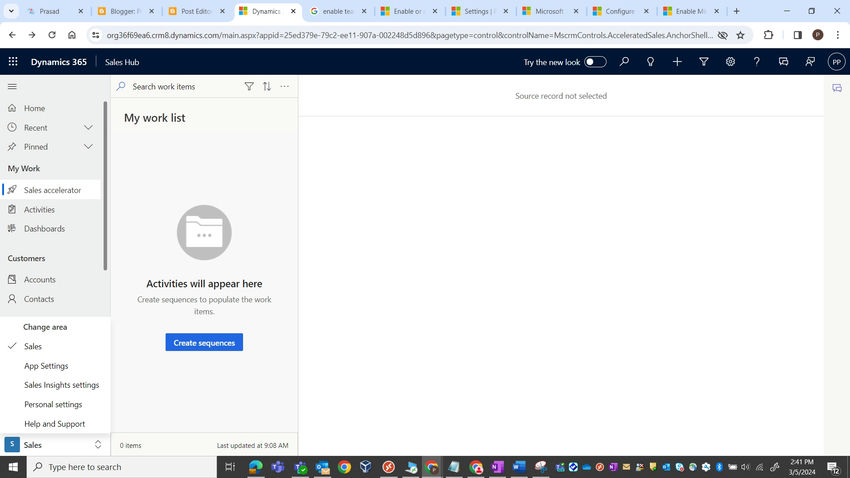
Task: Switch to the Settings browser tab
Action: [479, 11]
